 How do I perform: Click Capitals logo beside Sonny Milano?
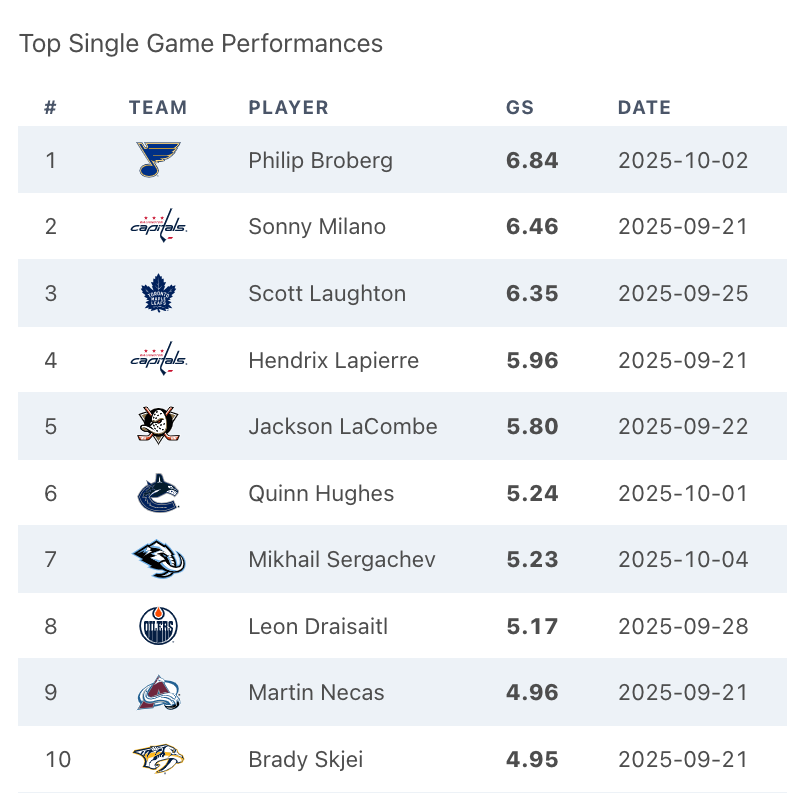[158, 226]
